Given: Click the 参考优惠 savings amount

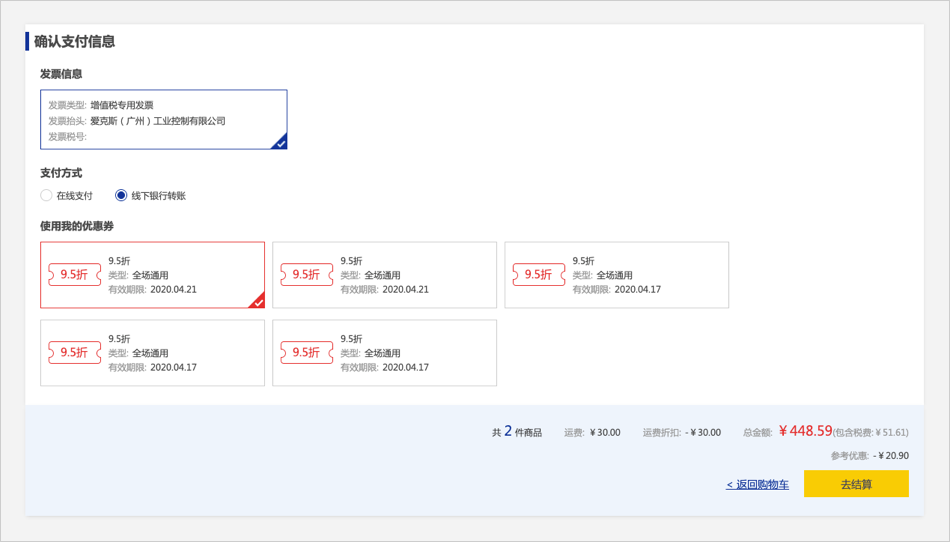Looking at the screenshot, I should point(891,456).
